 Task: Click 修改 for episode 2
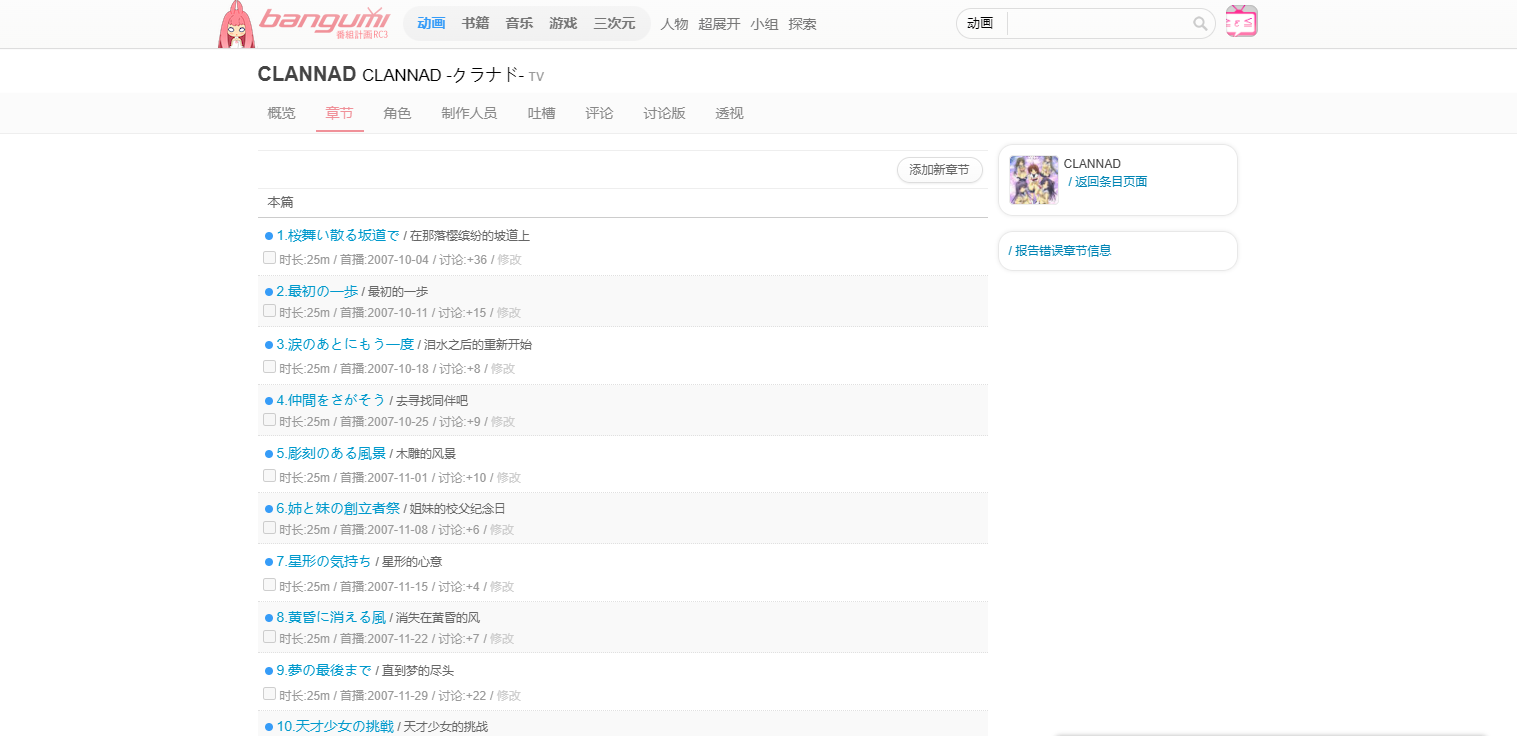[x=508, y=313]
